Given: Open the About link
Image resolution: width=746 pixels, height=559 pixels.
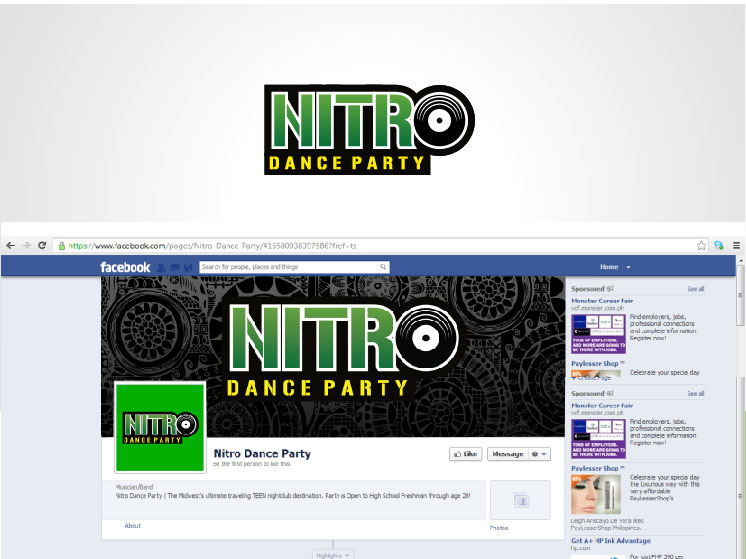Looking at the screenshot, I should [133, 526].
